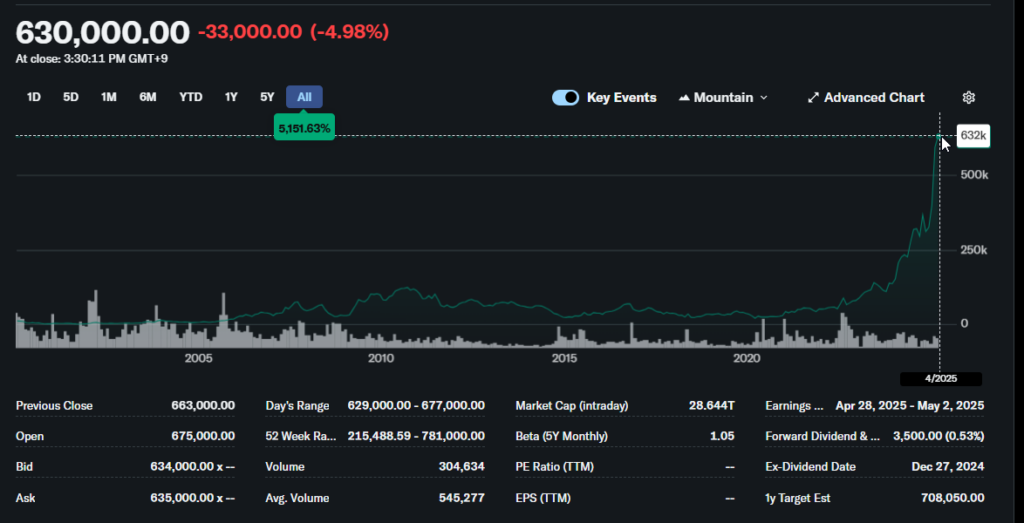This screenshot has width=1024, height=523.
Task: Click the 632k price label on chart
Action: pyautogui.click(x=973, y=135)
